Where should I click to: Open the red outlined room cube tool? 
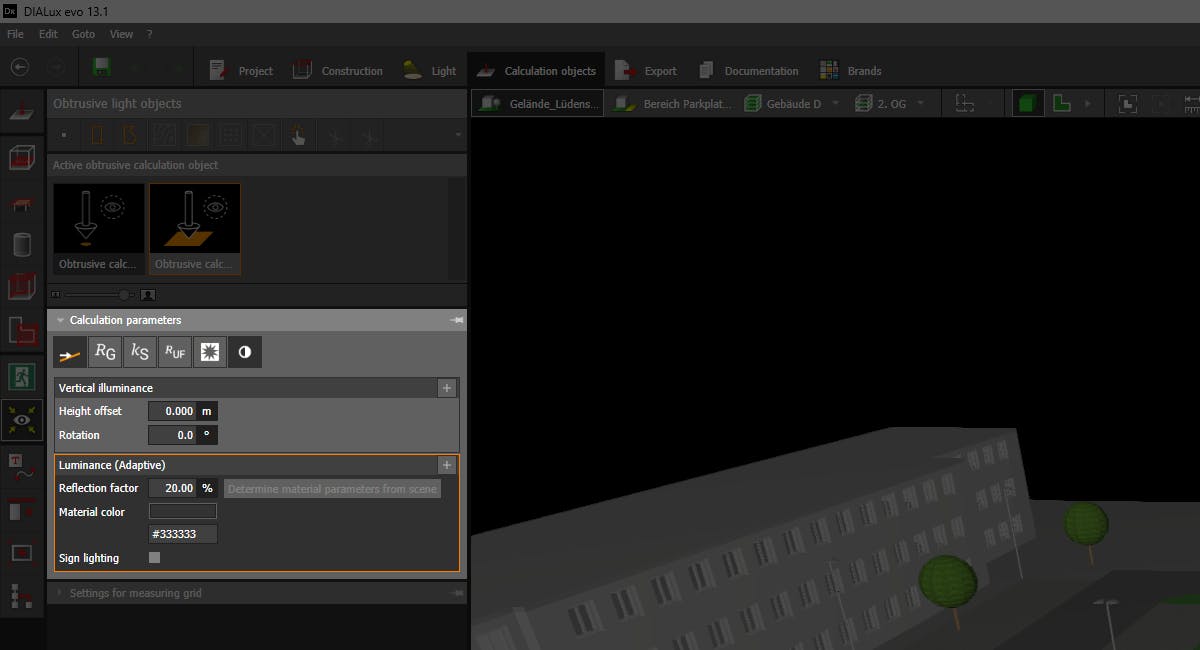(x=22, y=287)
